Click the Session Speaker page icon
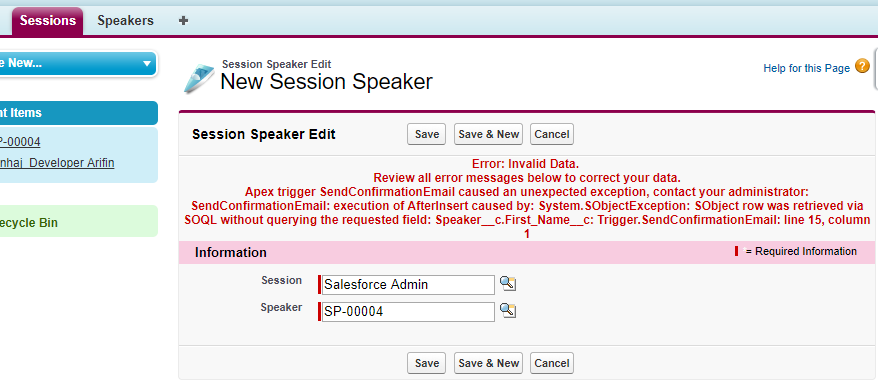 tap(200, 79)
